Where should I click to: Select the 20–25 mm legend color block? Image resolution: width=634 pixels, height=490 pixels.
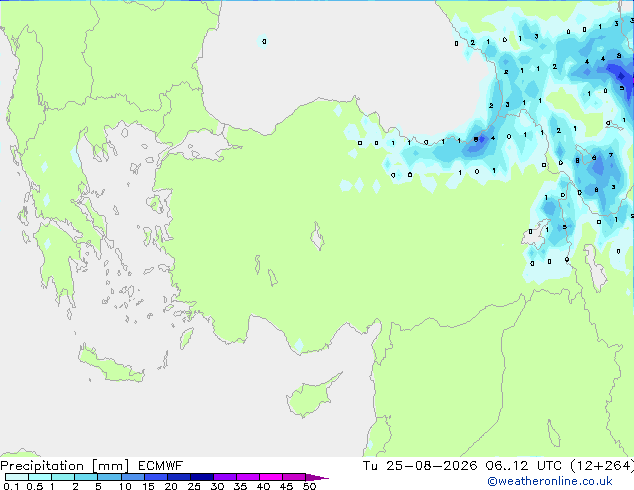[178, 477]
